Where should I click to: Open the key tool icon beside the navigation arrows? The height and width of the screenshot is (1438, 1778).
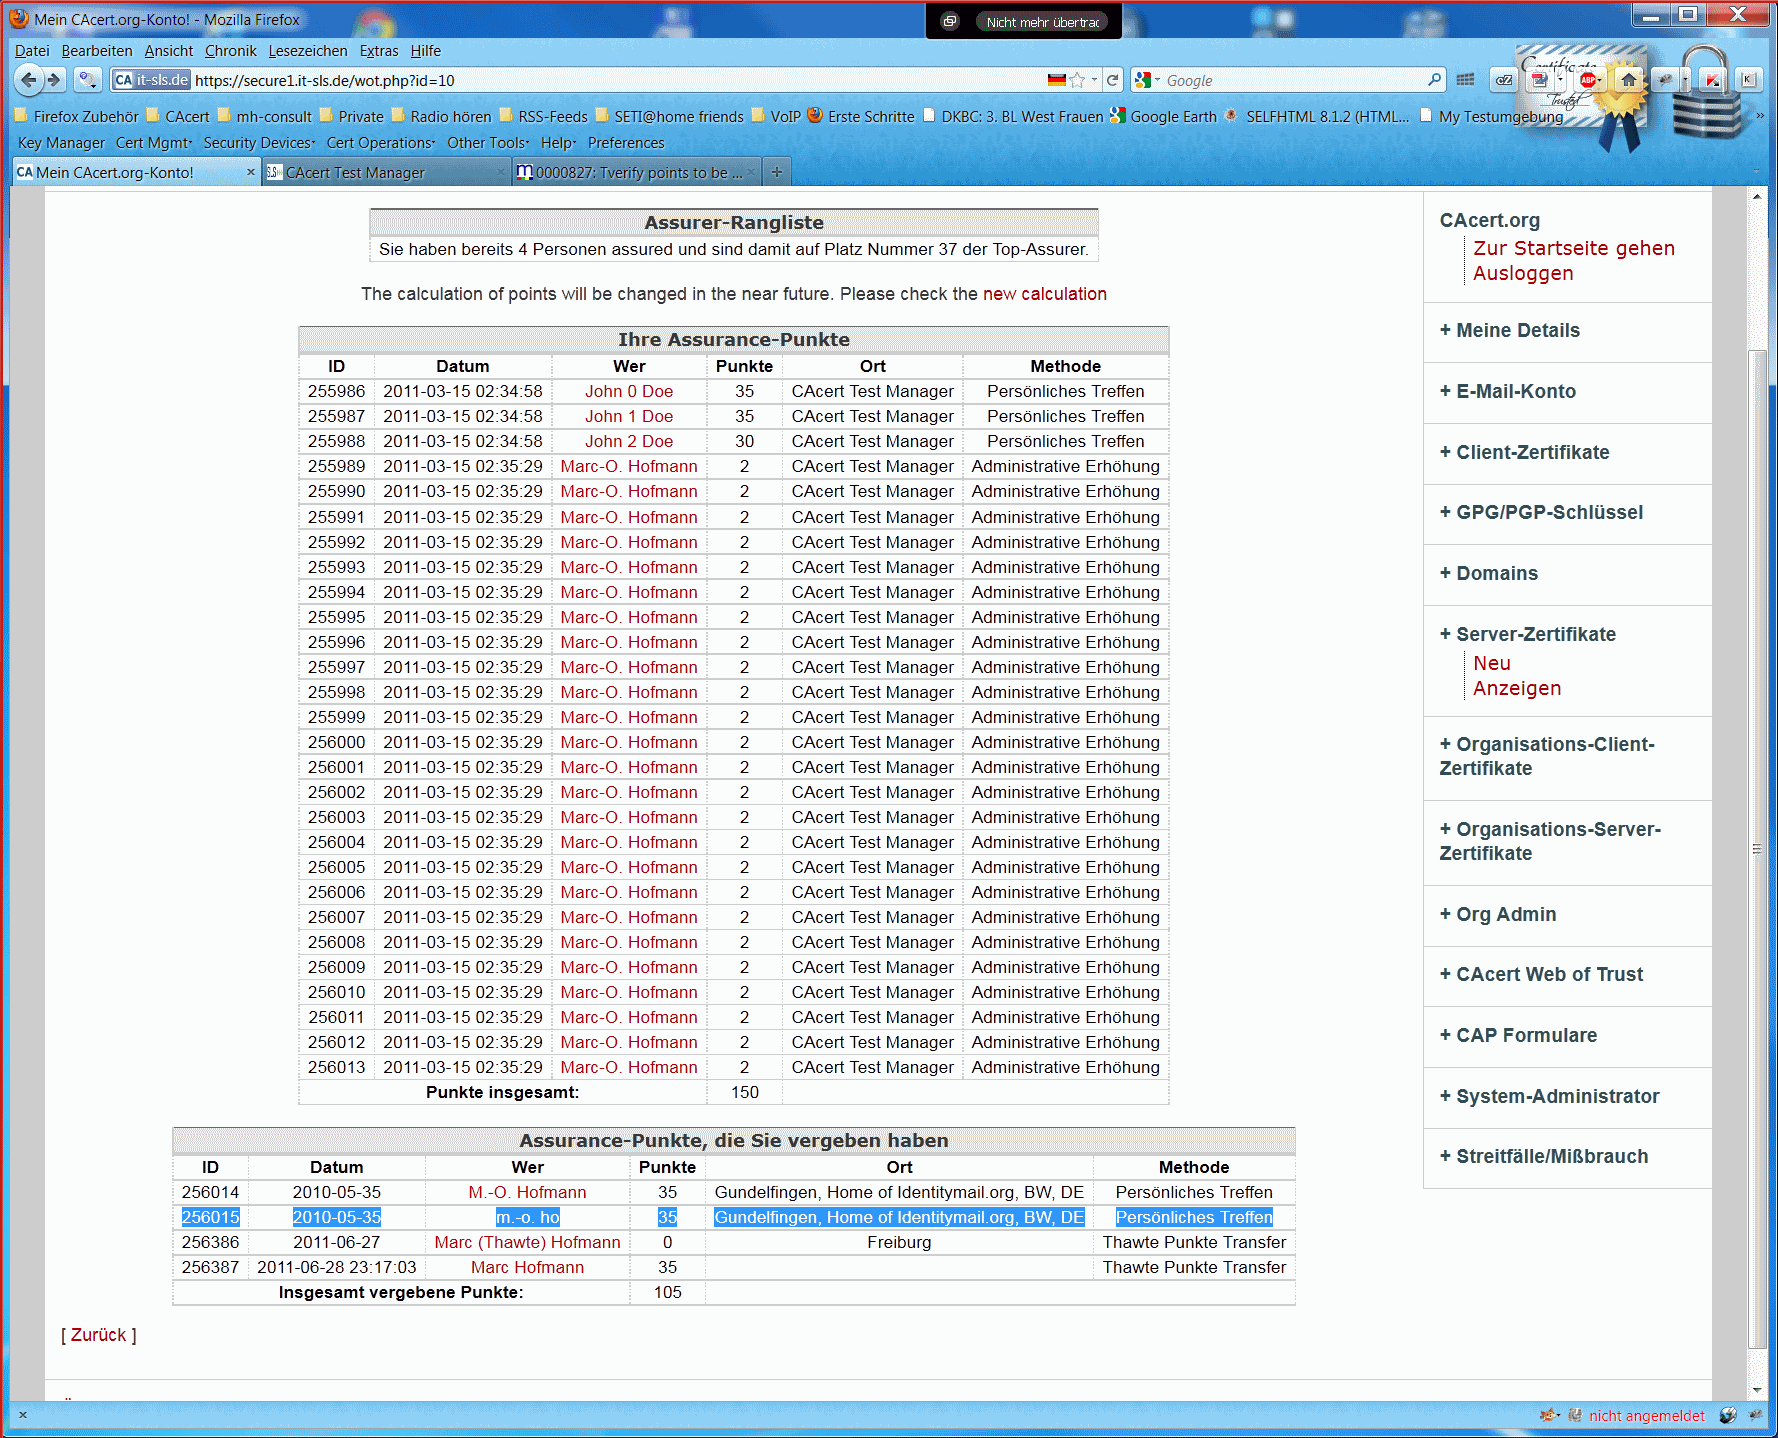(88, 80)
